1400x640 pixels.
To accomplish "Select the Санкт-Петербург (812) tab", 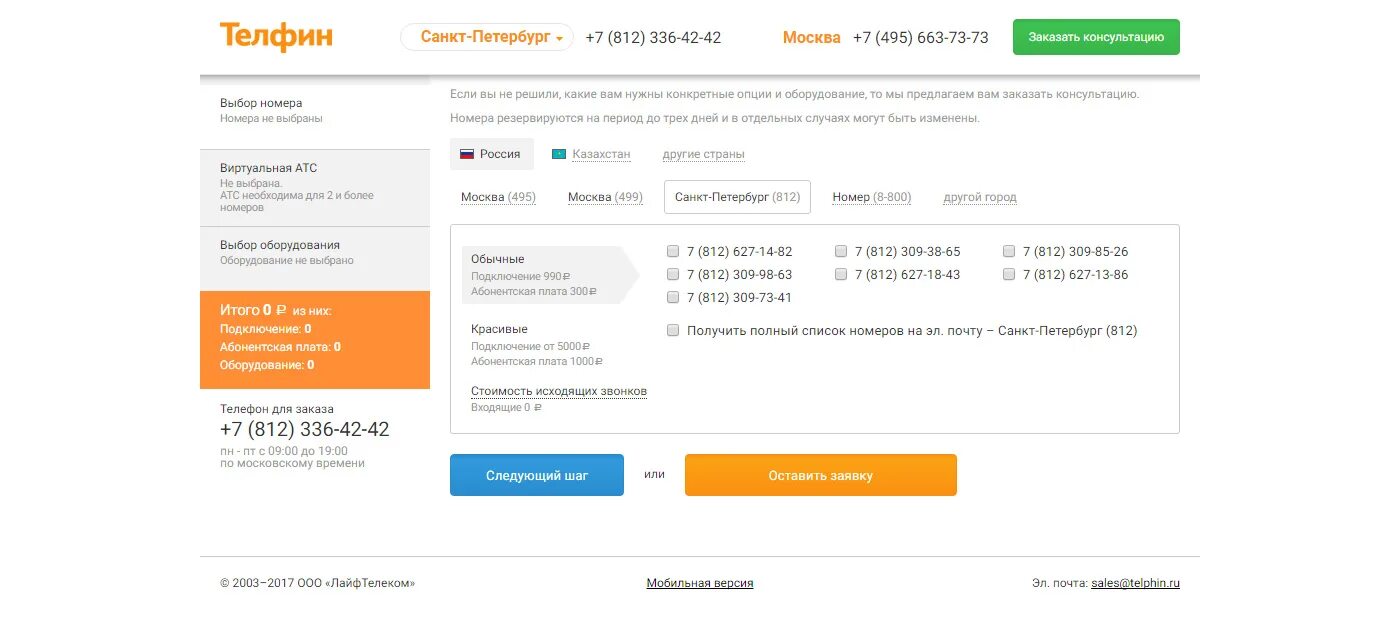I will (x=737, y=197).
